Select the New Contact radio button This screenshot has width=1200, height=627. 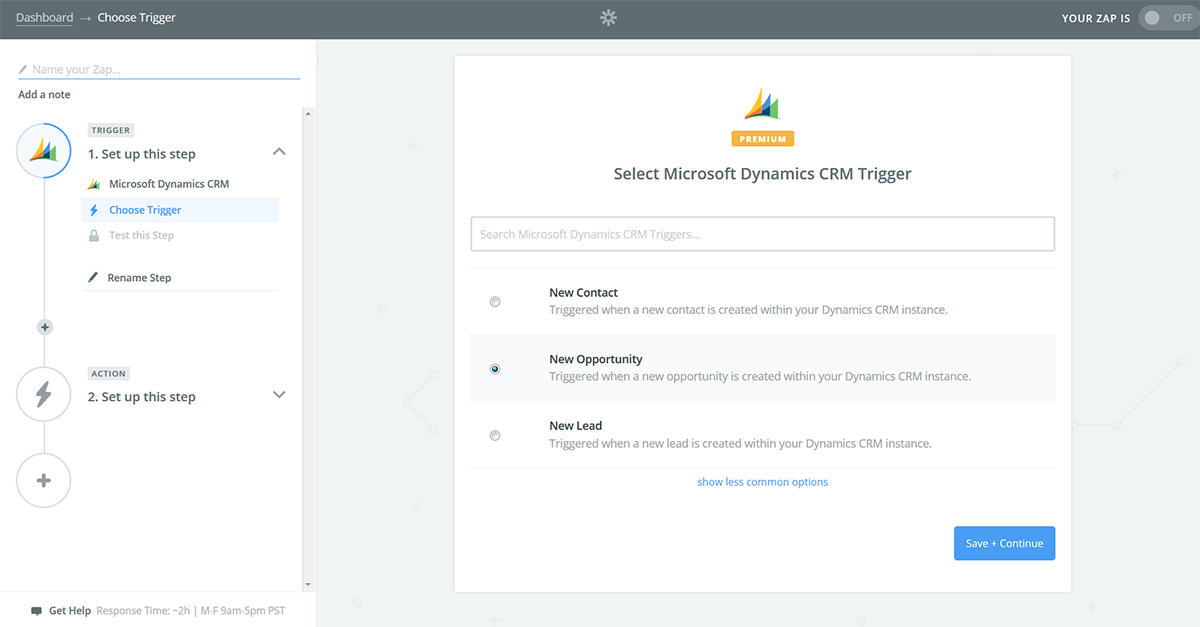click(495, 302)
